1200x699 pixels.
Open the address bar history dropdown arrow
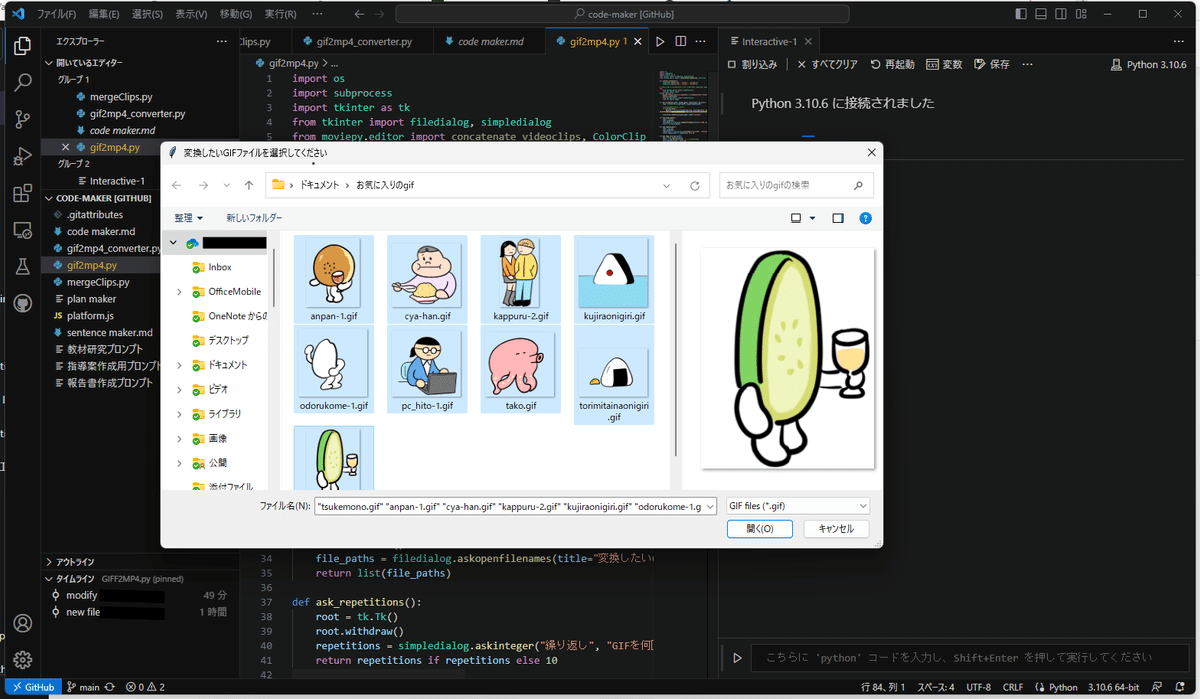tap(667, 185)
